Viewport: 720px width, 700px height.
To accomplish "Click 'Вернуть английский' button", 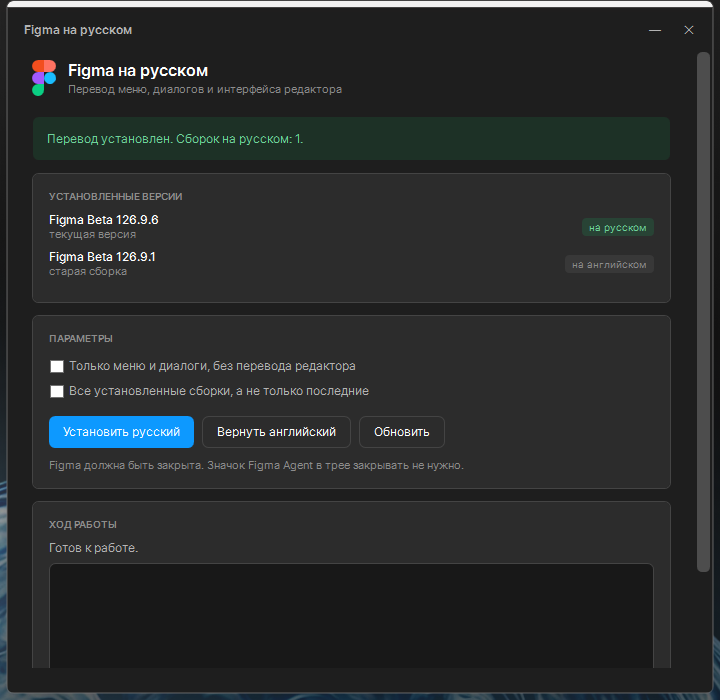I will click(276, 432).
